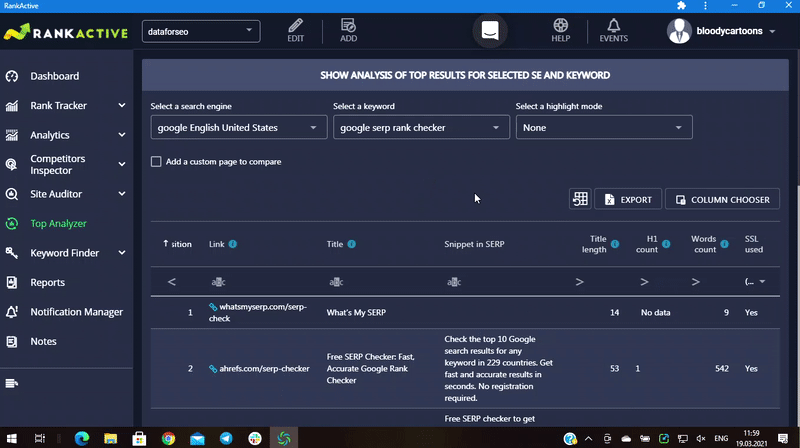The height and width of the screenshot is (448, 800).
Task: Open the ahrefs.com/serp-checker link
Action: [x=264, y=368]
